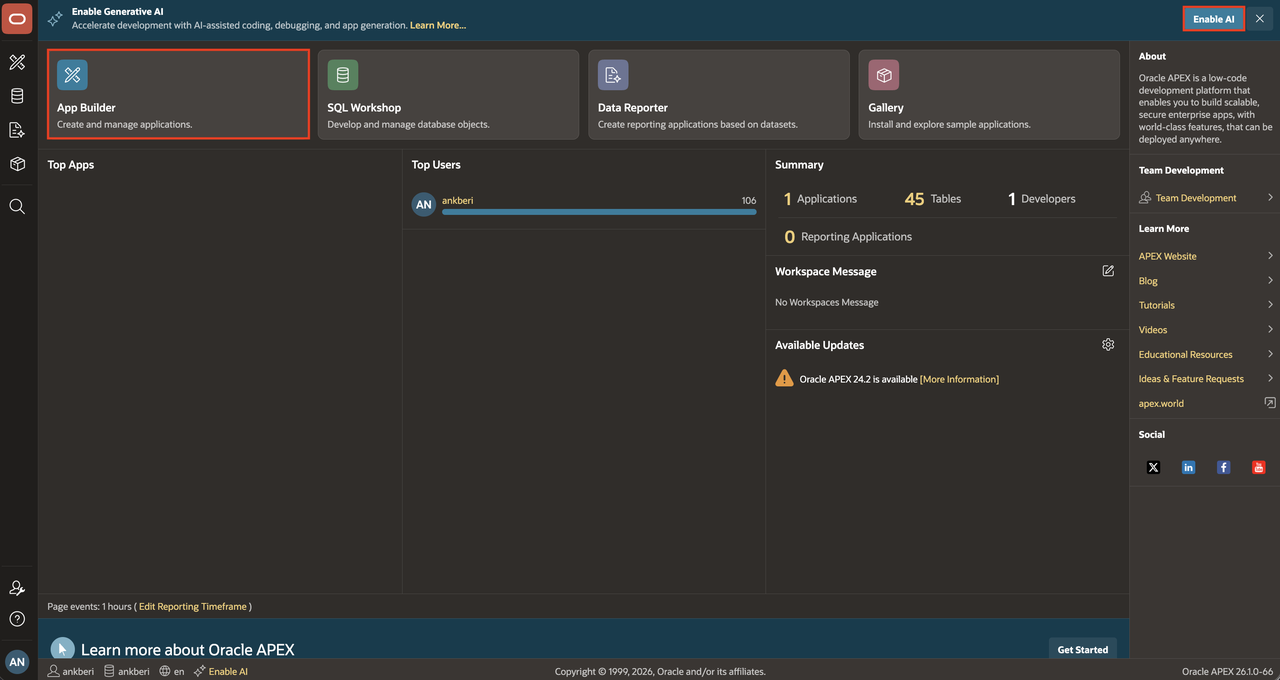Open the Help question mark icon
1280x680 pixels.
(17, 619)
